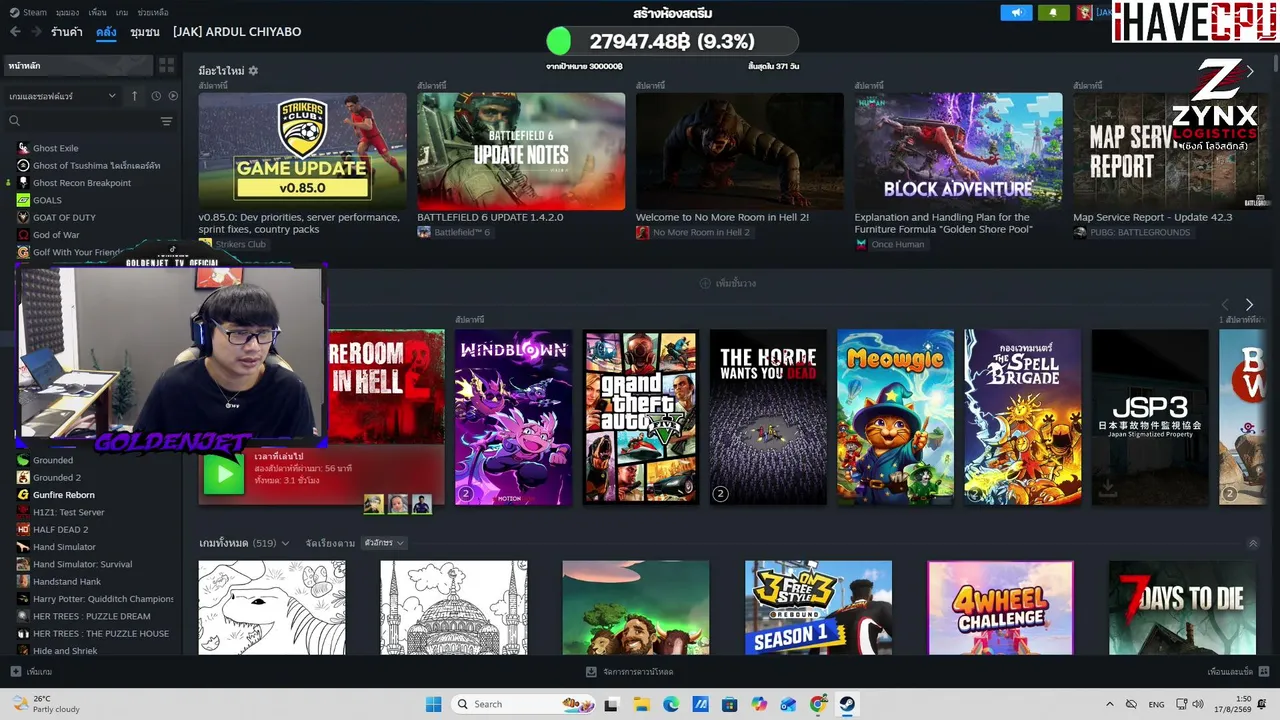Select Gunfire Reborn in the sidebar
The height and width of the screenshot is (720, 1280).
pyautogui.click(x=64, y=495)
